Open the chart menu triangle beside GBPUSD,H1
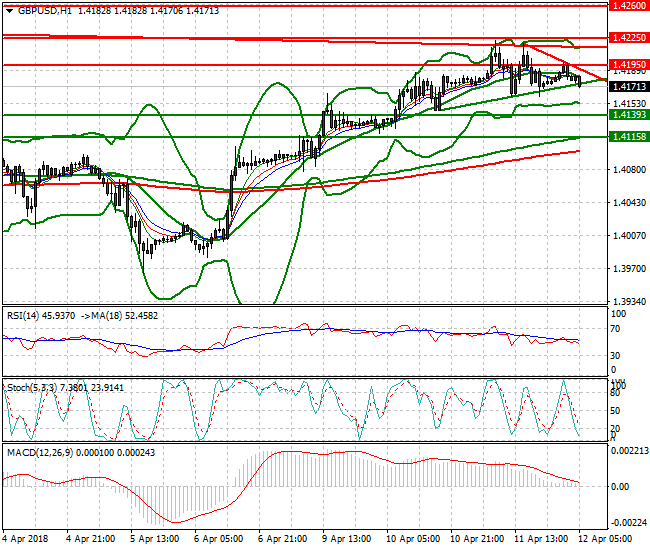 click(10, 11)
